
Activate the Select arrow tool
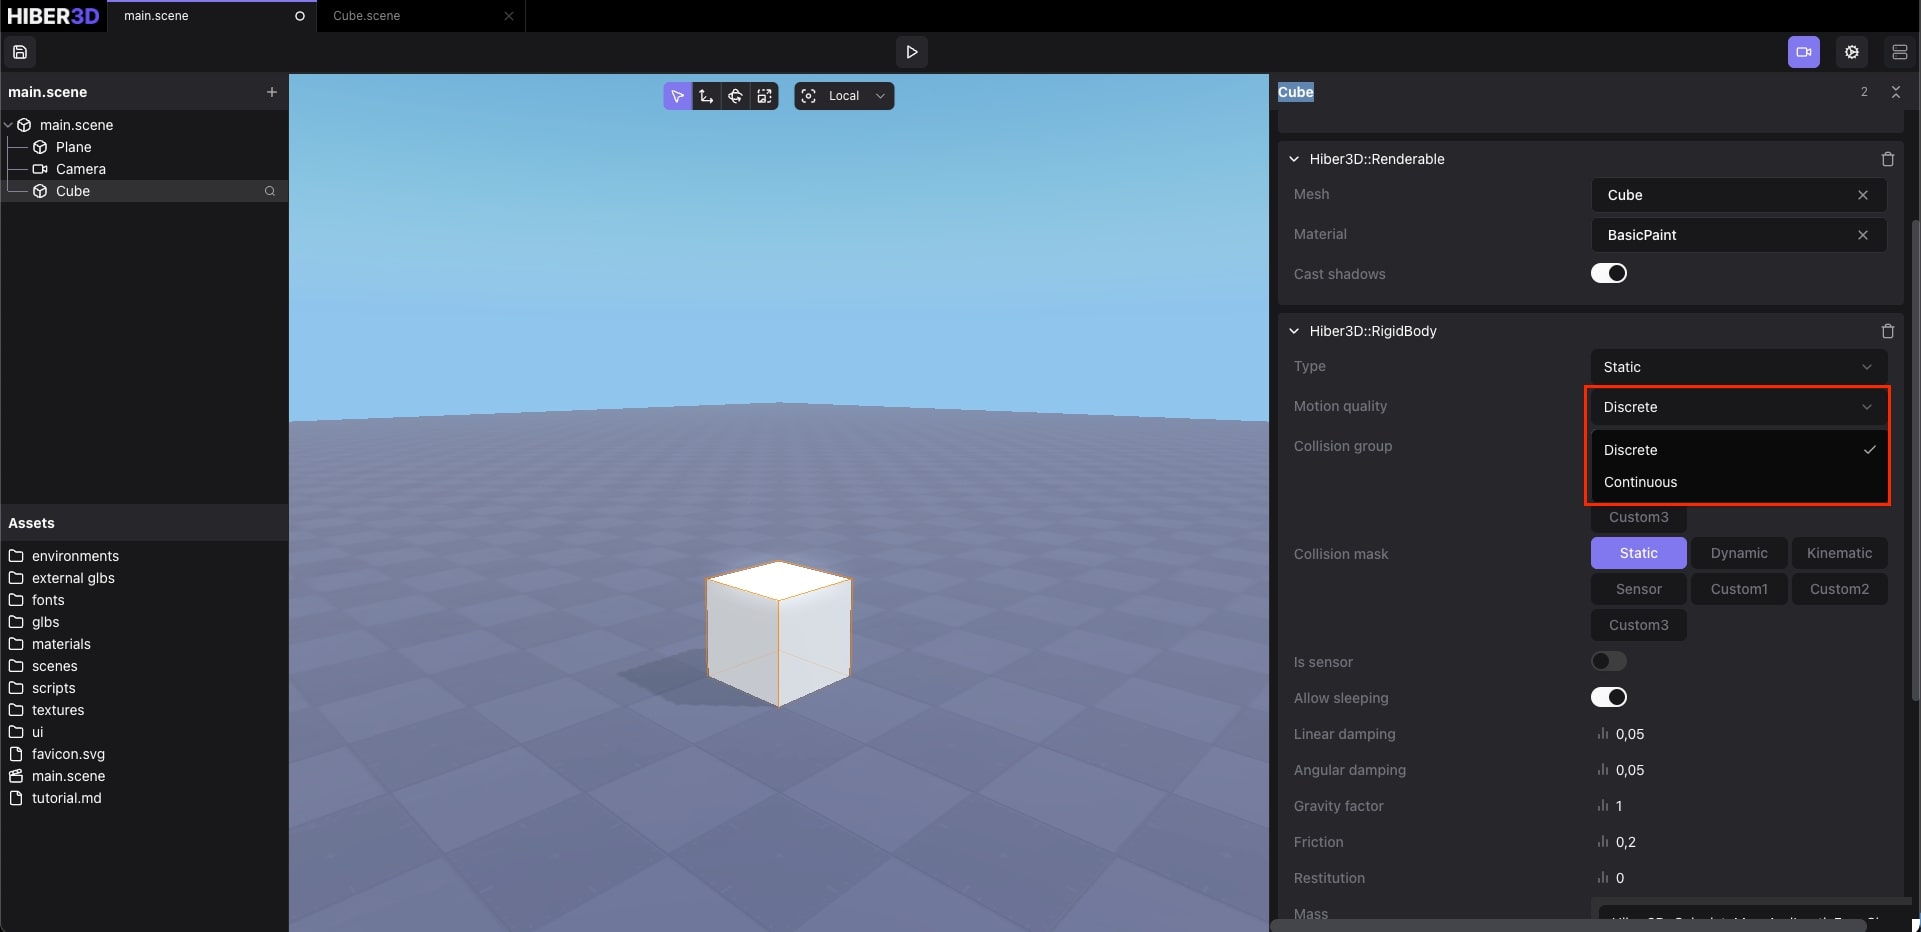click(677, 96)
